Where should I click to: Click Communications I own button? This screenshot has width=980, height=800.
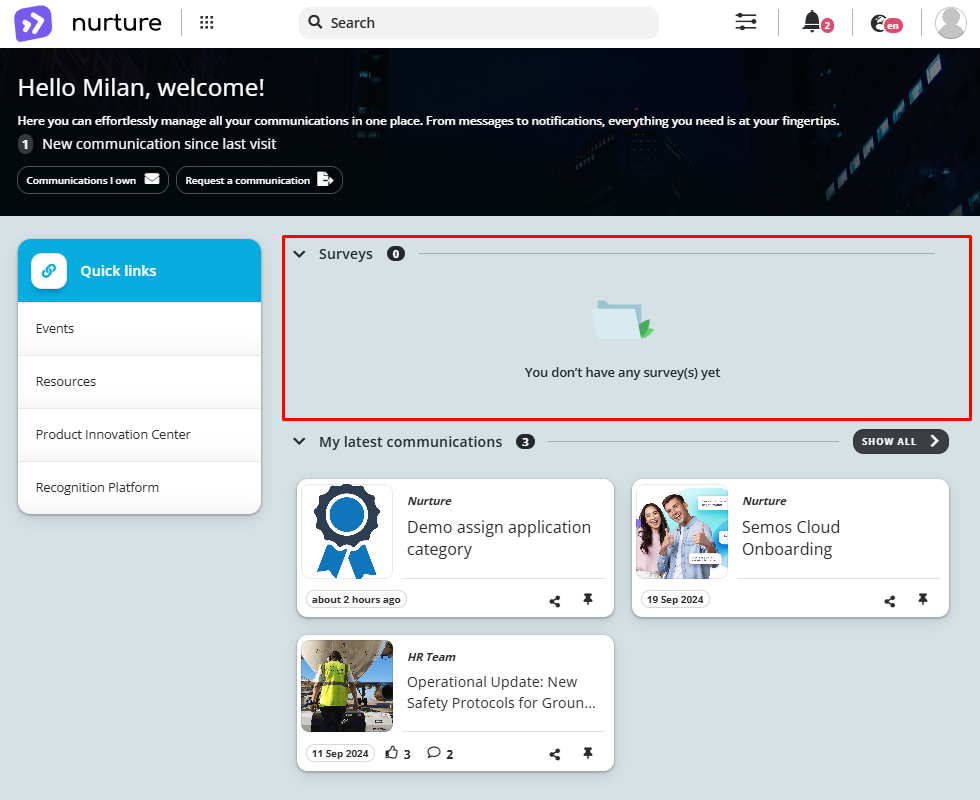click(x=93, y=180)
